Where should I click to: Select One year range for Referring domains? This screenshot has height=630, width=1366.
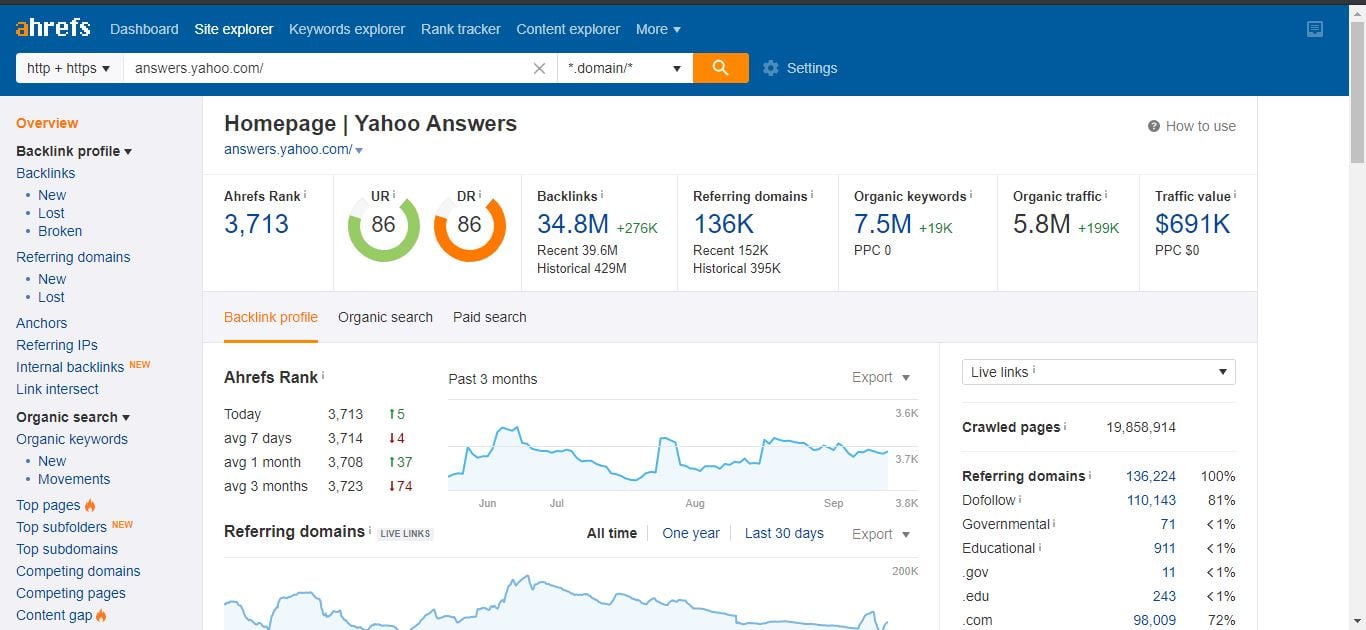690,533
